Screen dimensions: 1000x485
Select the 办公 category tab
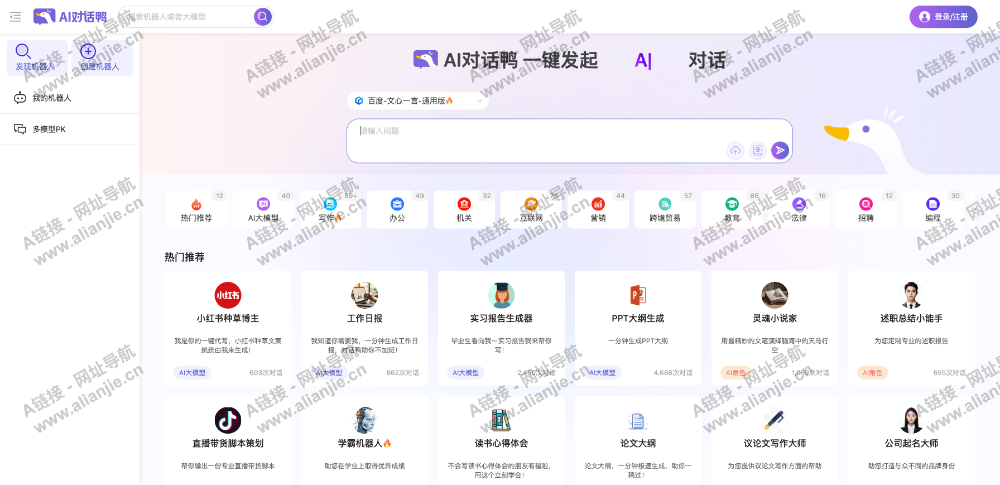coord(397,208)
